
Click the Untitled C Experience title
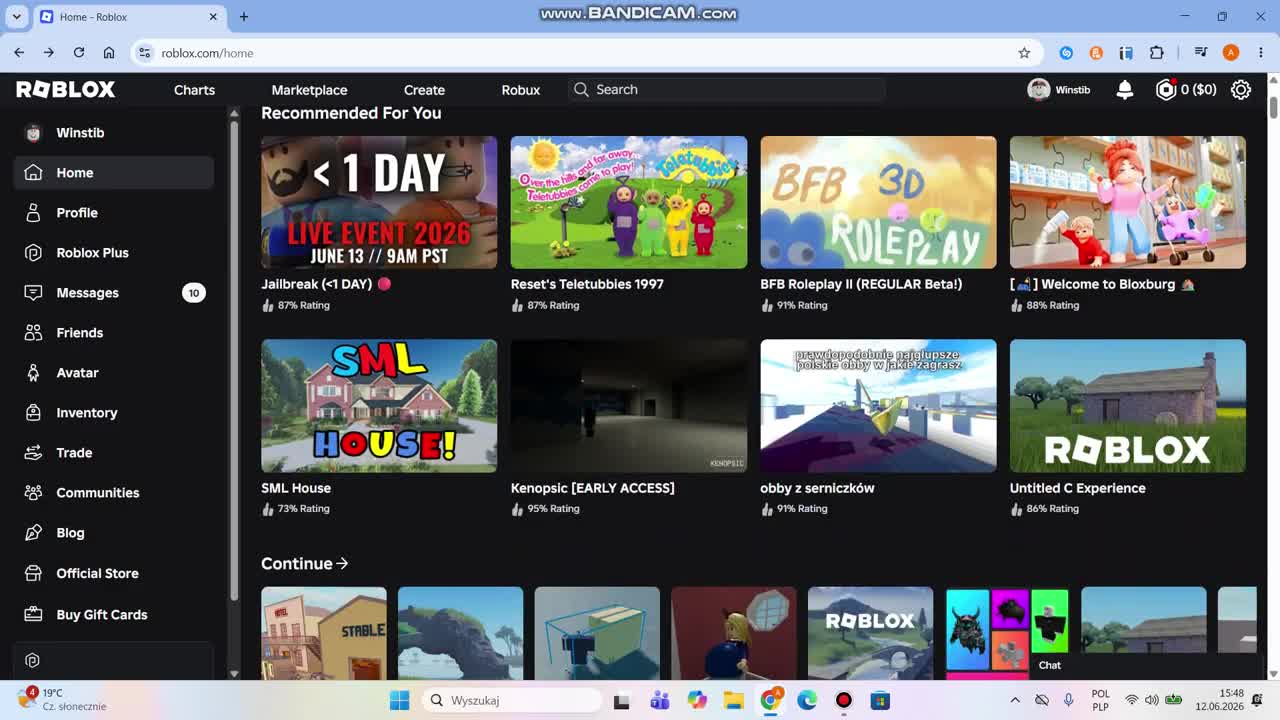click(1078, 488)
